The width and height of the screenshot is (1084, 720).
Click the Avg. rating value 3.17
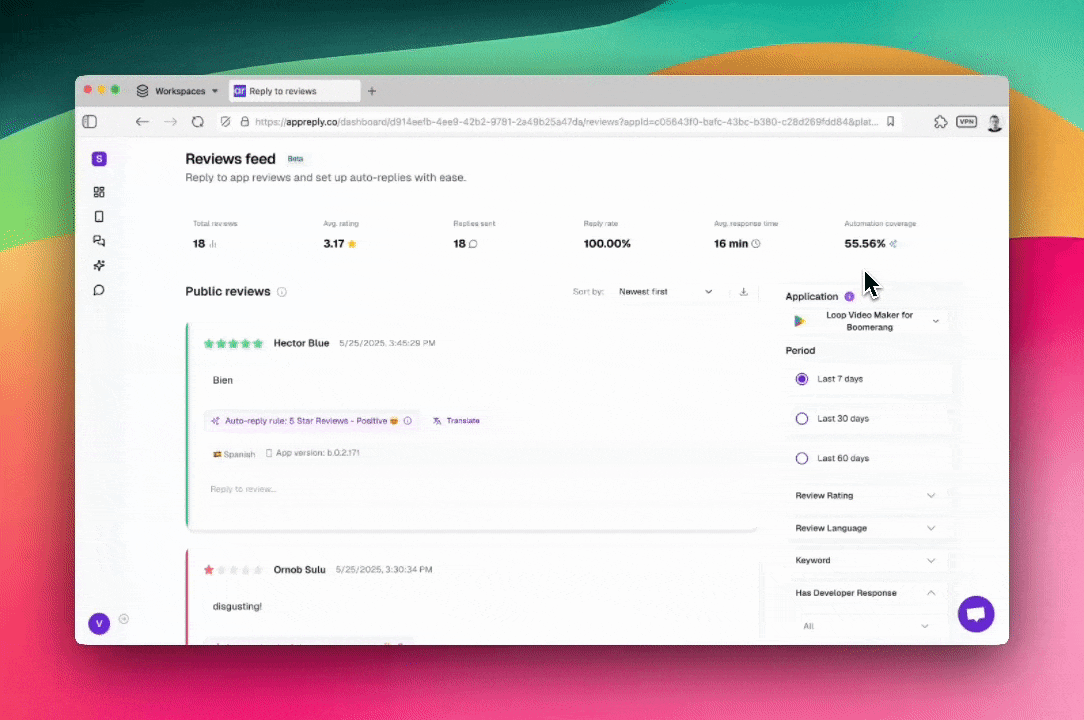[334, 243]
